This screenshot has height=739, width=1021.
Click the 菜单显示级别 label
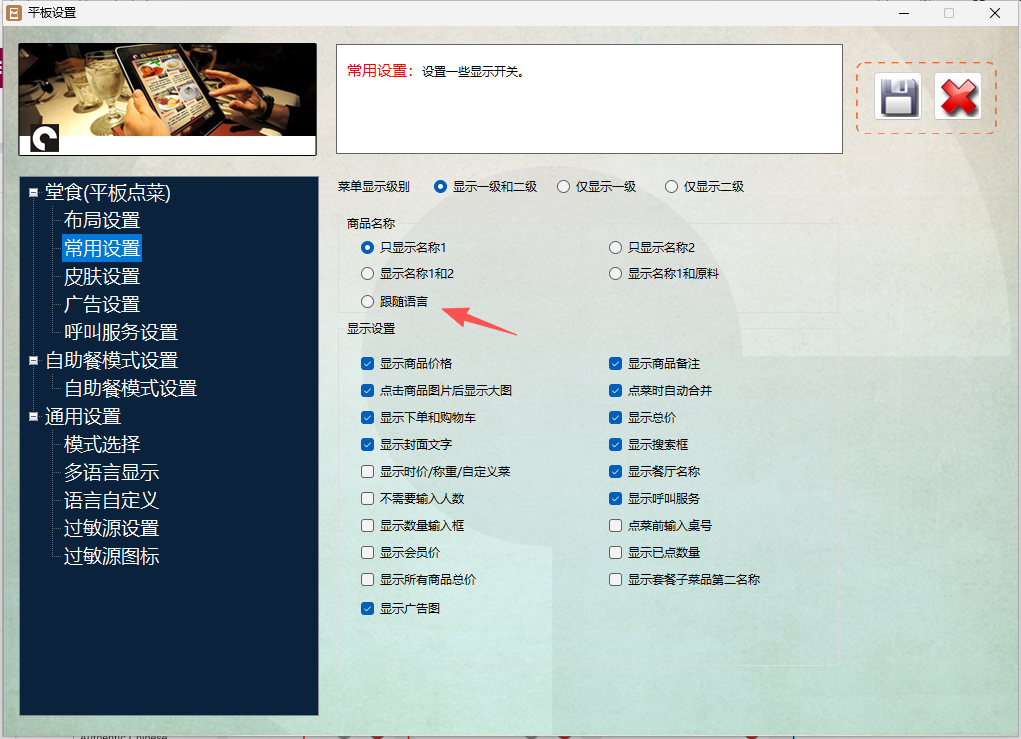click(x=374, y=187)
